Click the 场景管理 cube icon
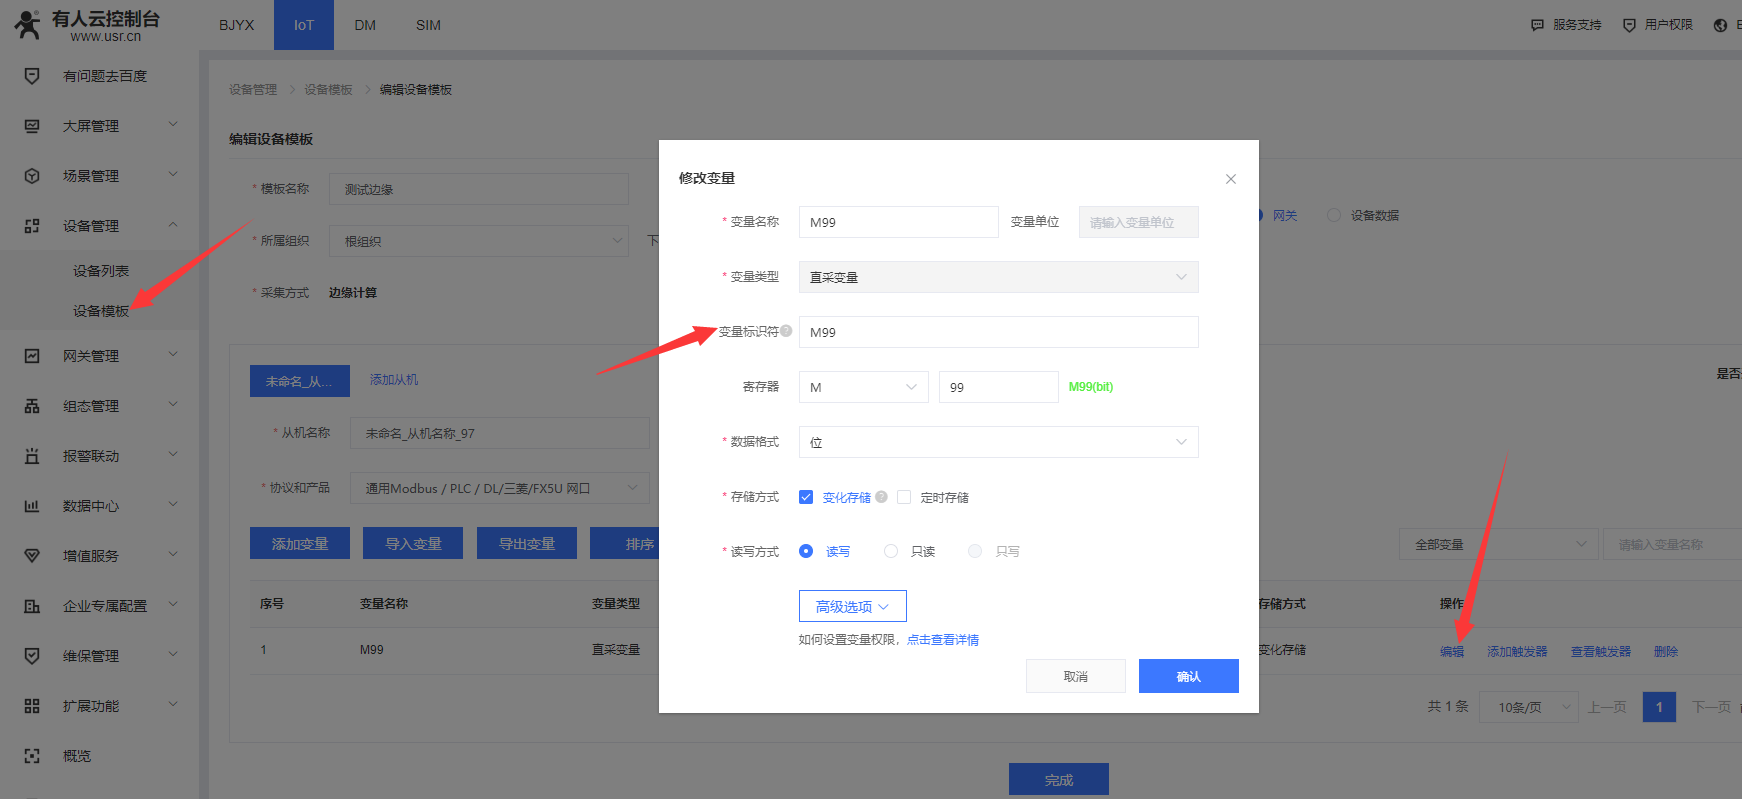Screen dimensions: 1742x799 32,176
